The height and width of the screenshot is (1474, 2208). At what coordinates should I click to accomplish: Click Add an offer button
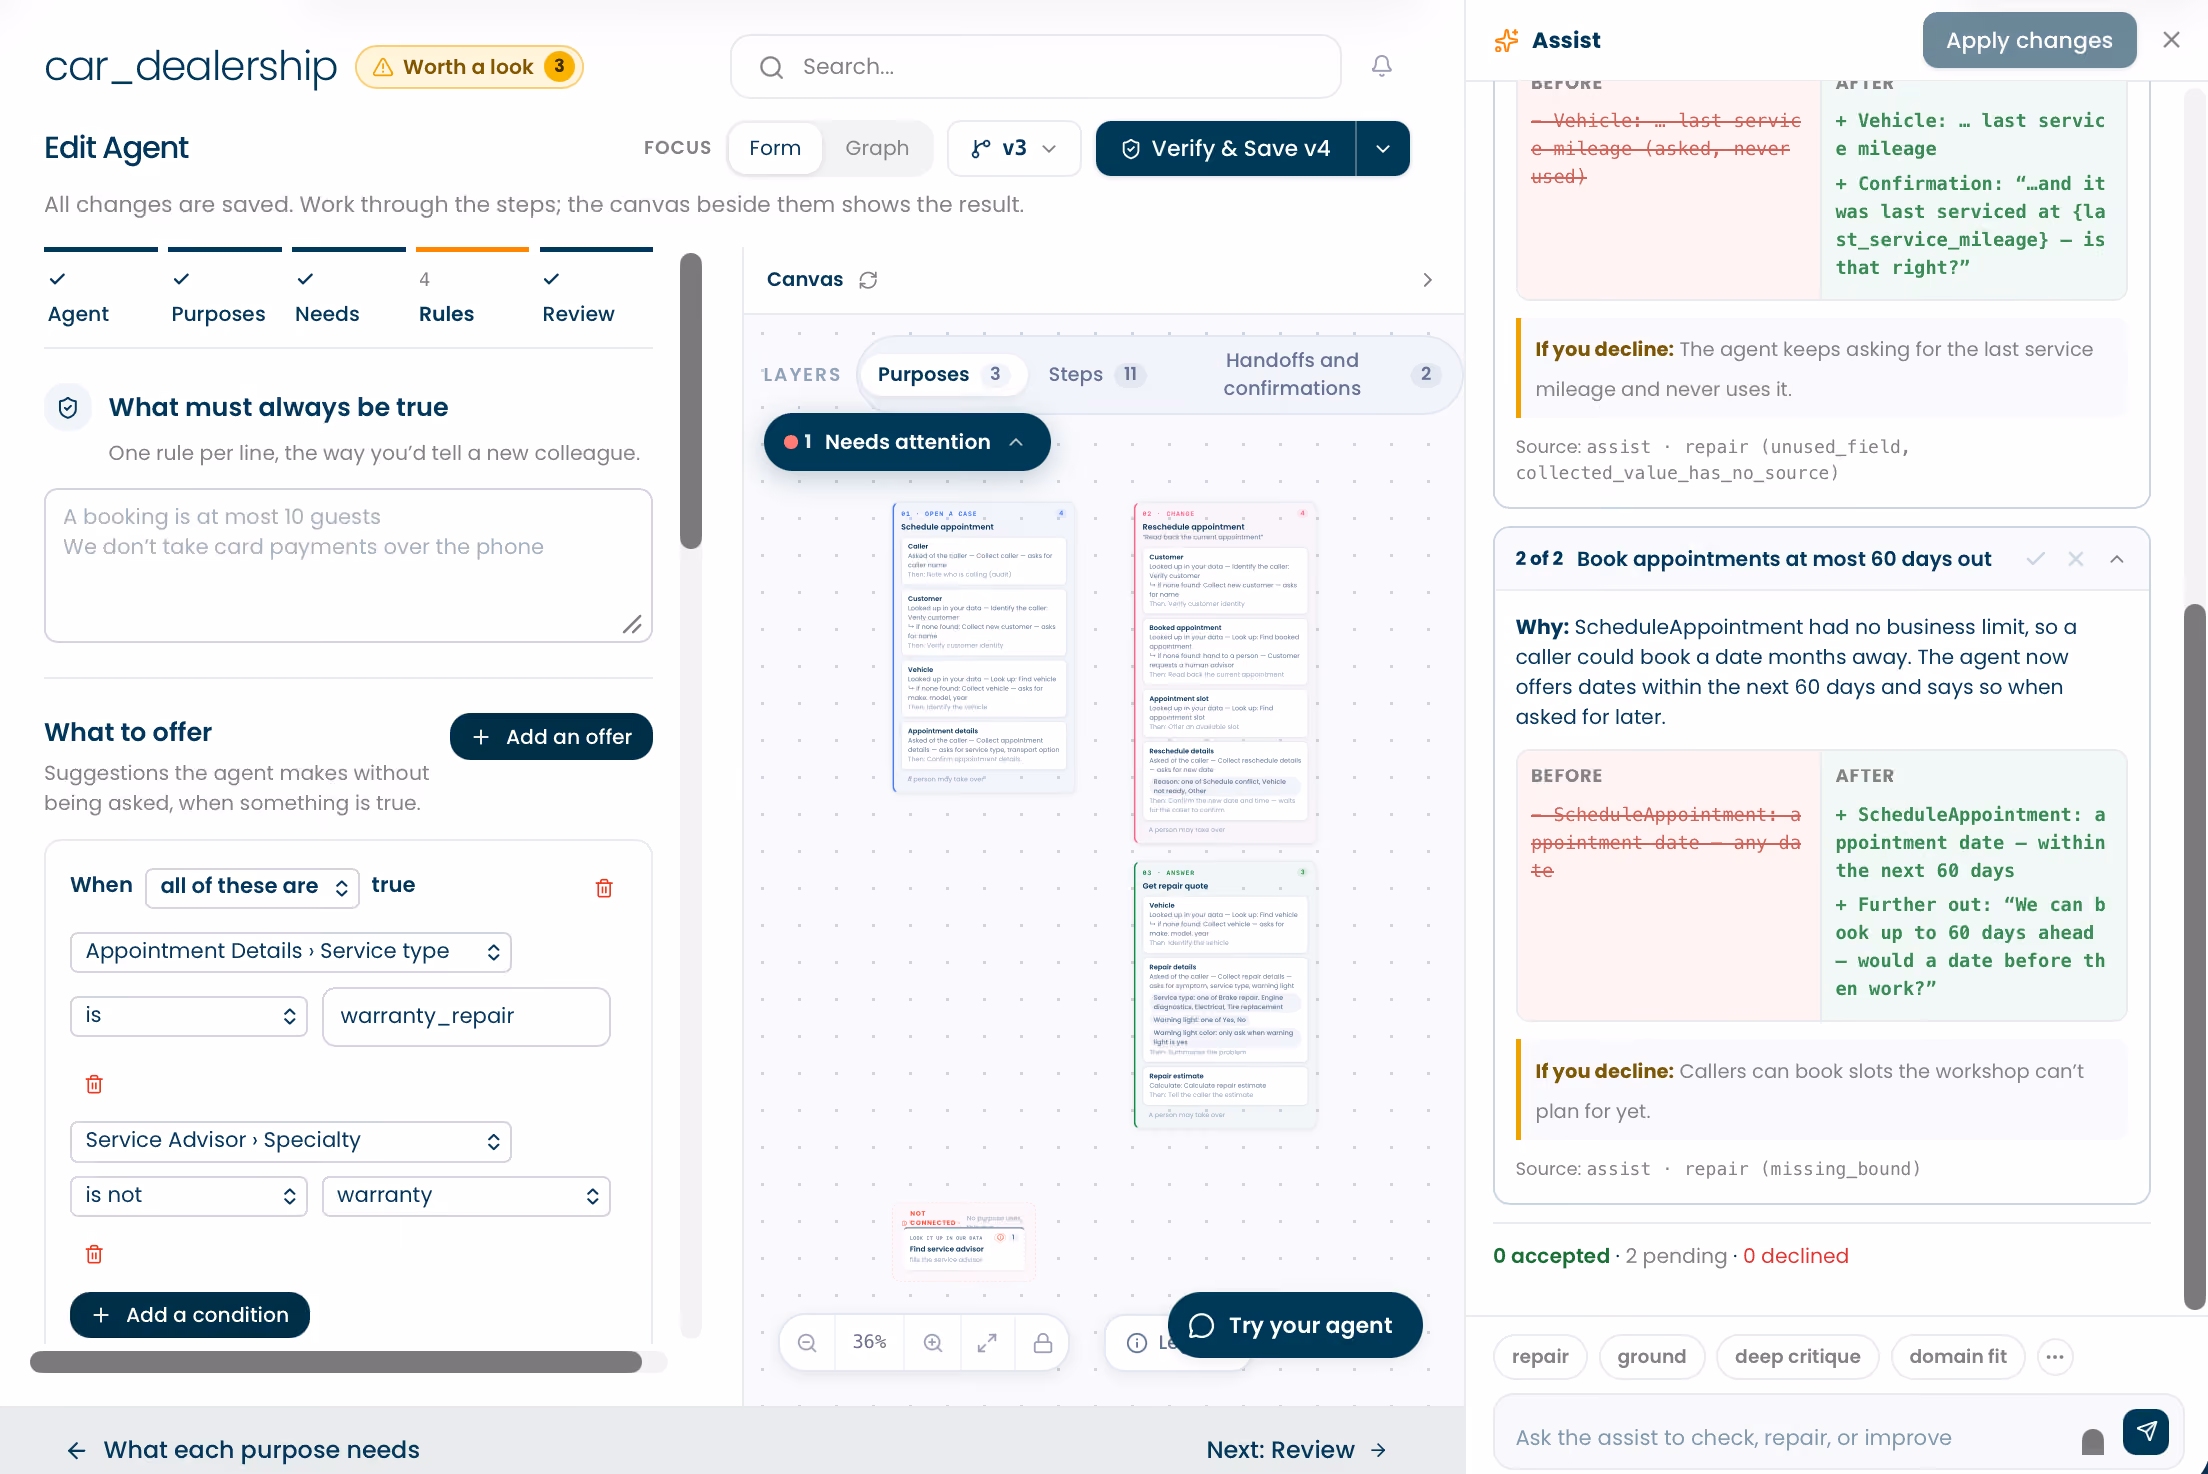tap(551, 737)
